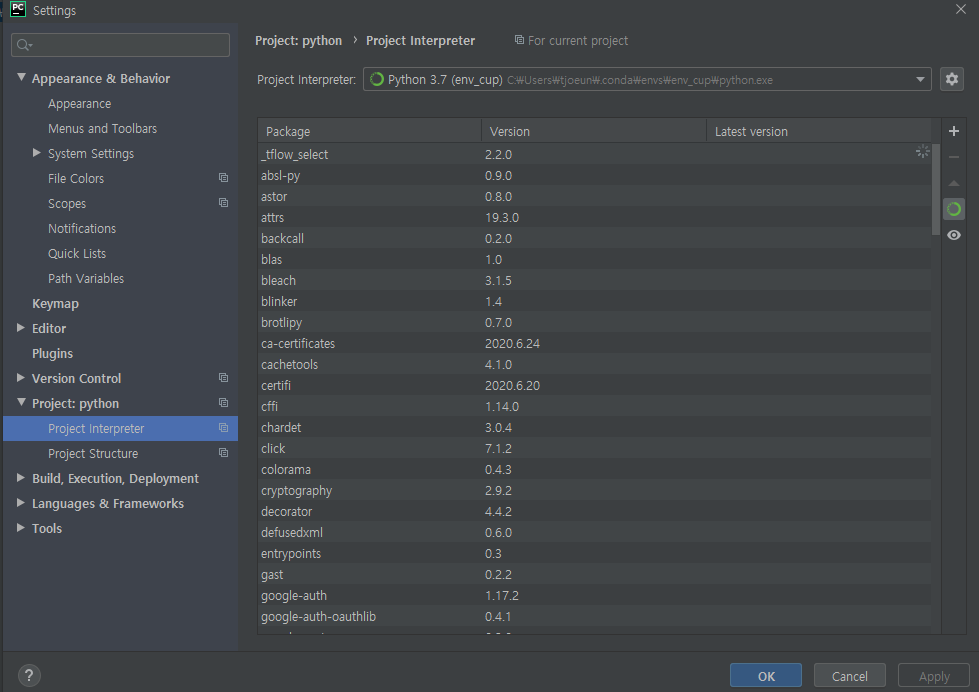Select the attrs package row
This screenshot has width=979, height=692.
[594, 217]
